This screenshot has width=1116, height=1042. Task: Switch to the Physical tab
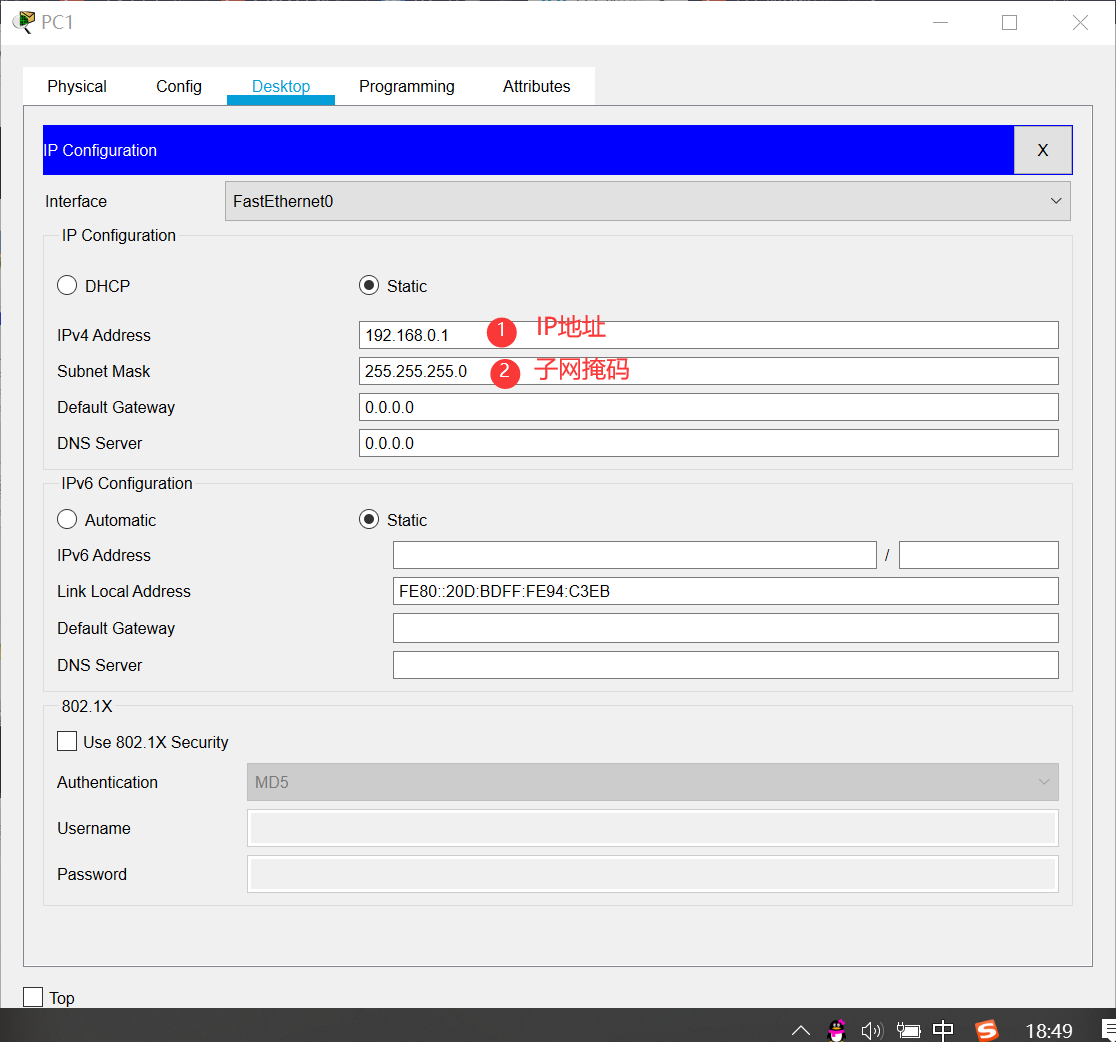point(76,86)
